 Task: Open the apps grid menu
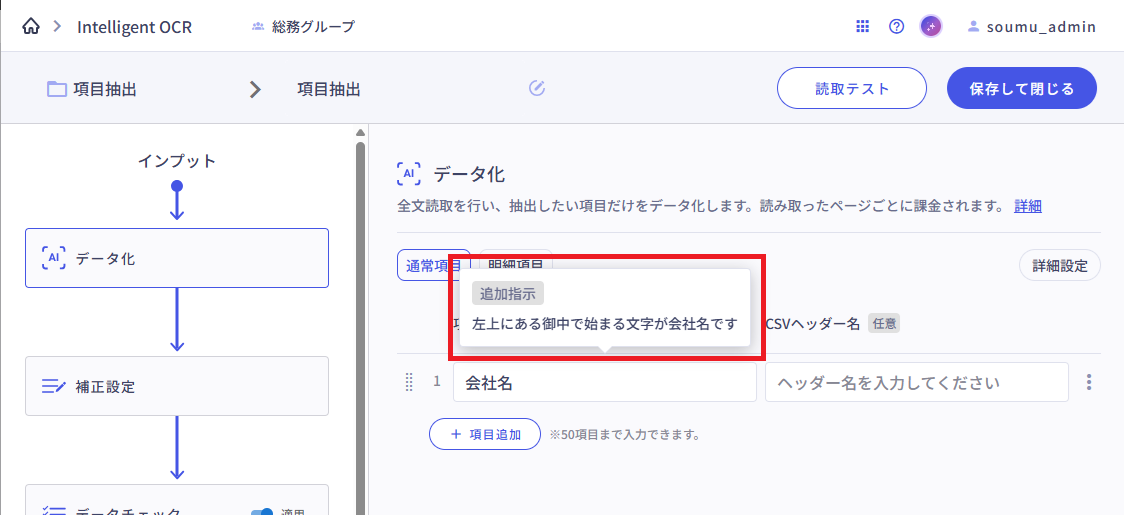click(x=862, y=27)
